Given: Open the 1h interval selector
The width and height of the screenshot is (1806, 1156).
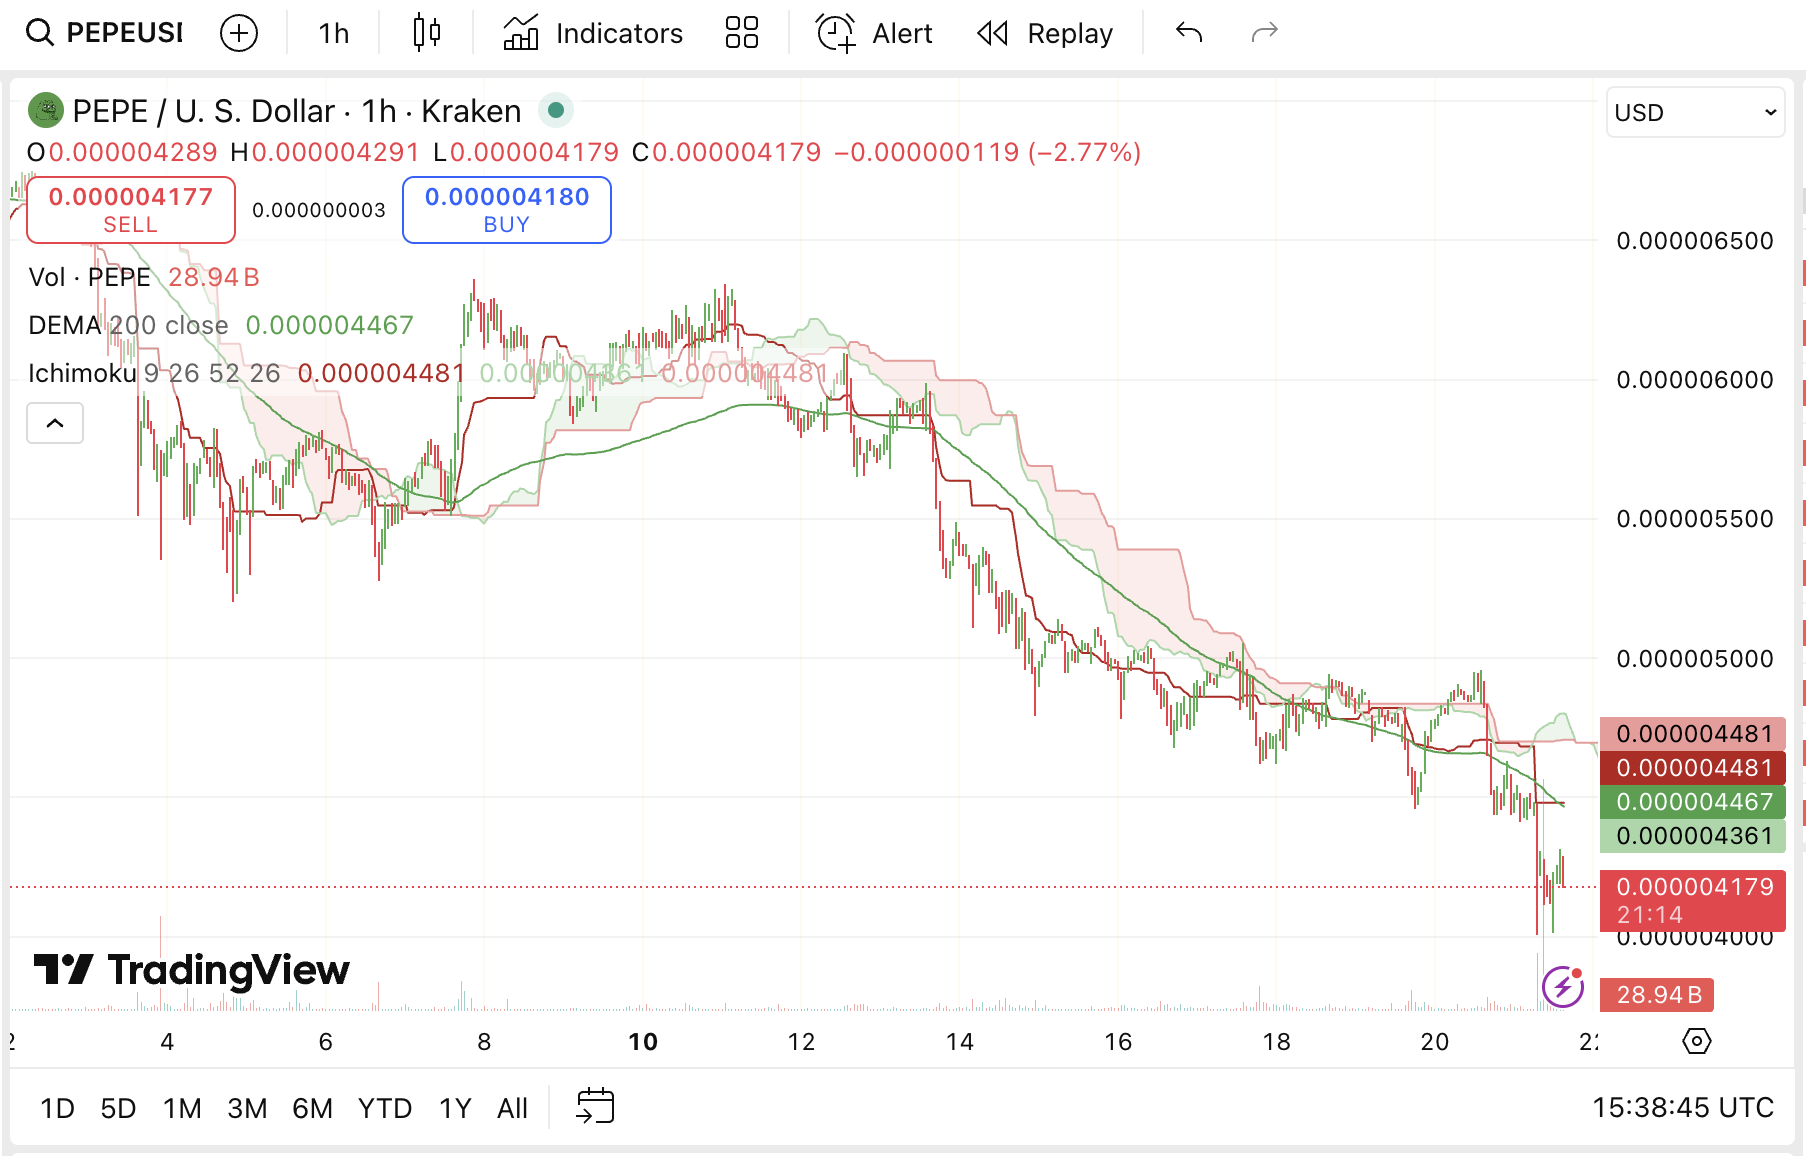Looking at the screenshot, I should [333, 33].
